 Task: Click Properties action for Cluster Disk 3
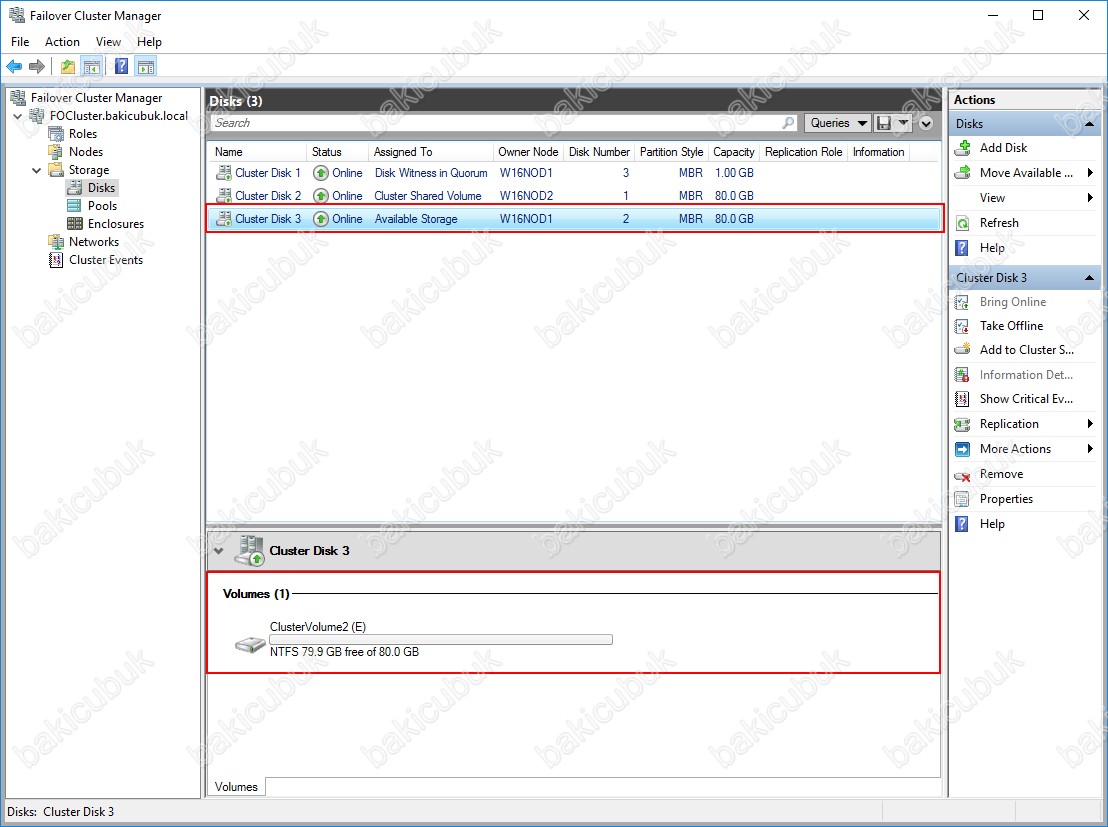pyautogui.click(x=1006, y=499)
